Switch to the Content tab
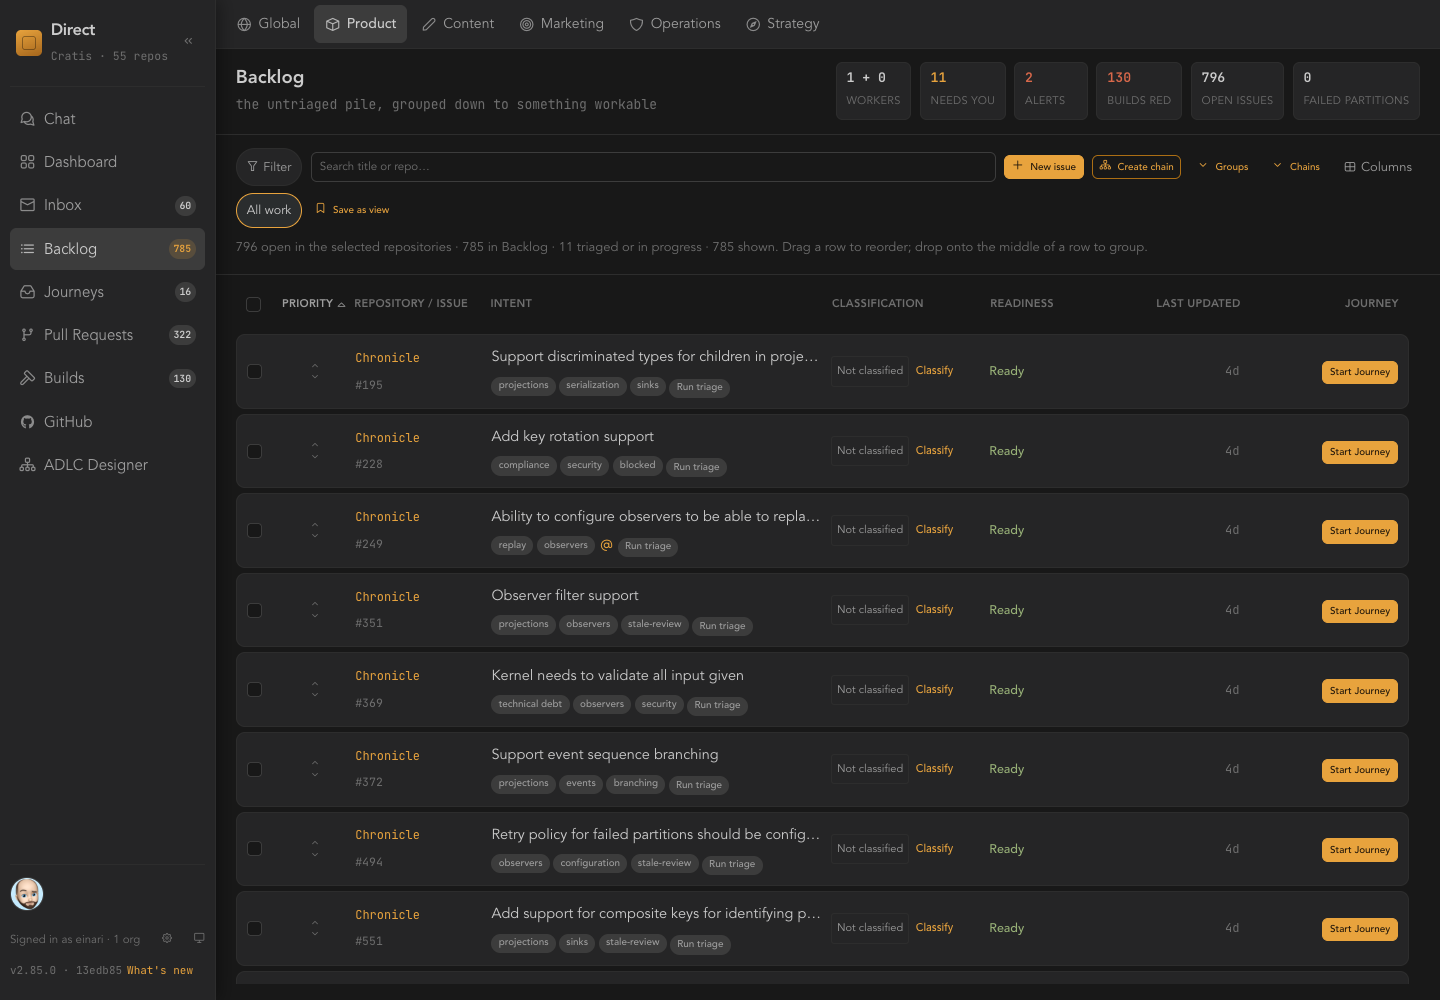Screen dimensions: 1440x1000 (x=458, y=24)
